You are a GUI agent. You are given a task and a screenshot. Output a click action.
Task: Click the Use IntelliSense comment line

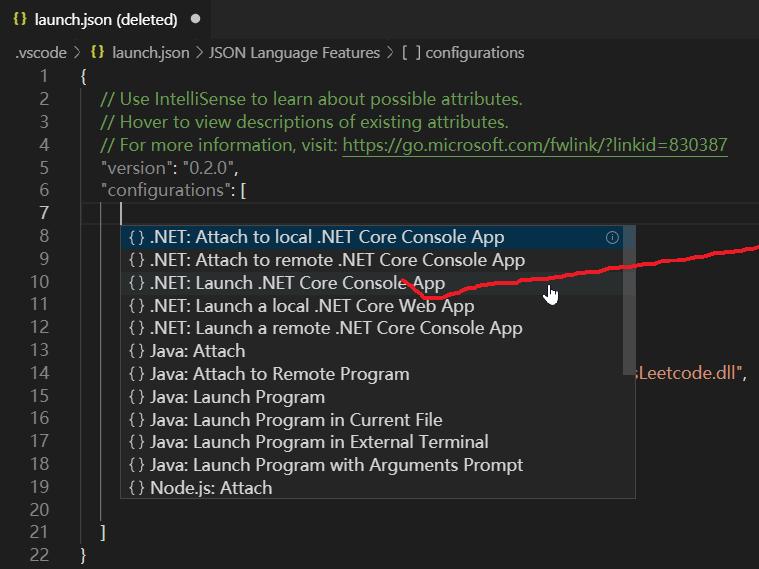tap(311, 99)
